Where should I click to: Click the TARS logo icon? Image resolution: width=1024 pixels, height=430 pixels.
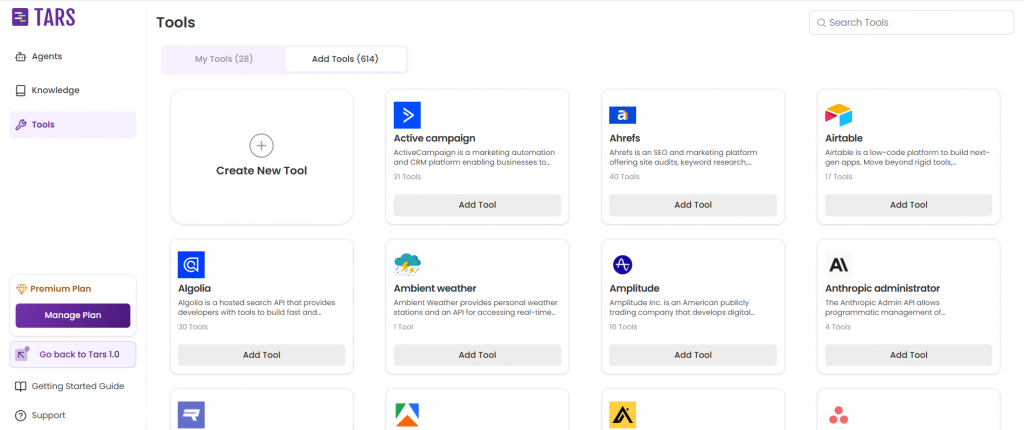tap(21, 17)
